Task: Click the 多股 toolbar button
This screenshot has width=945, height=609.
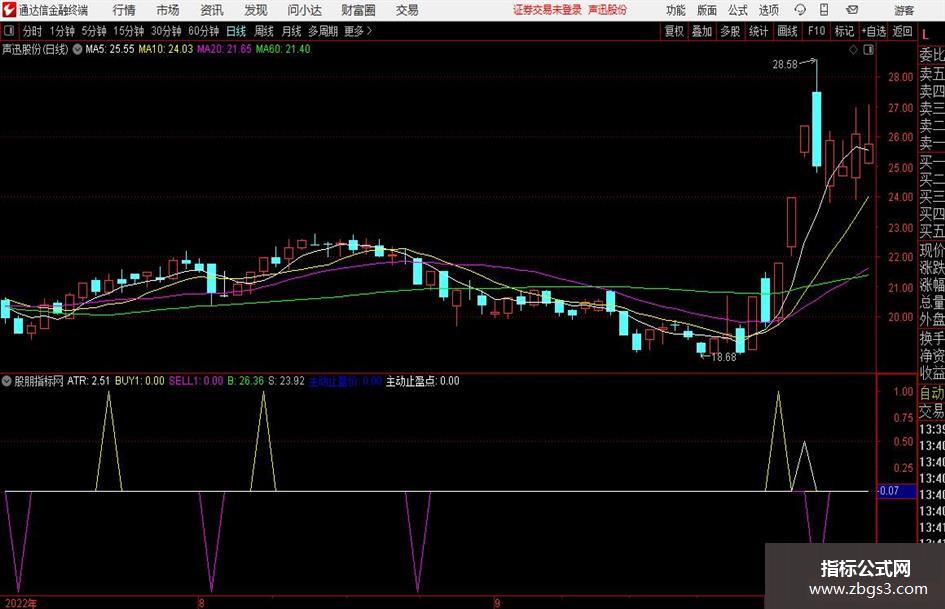Action: coord(730,31)
